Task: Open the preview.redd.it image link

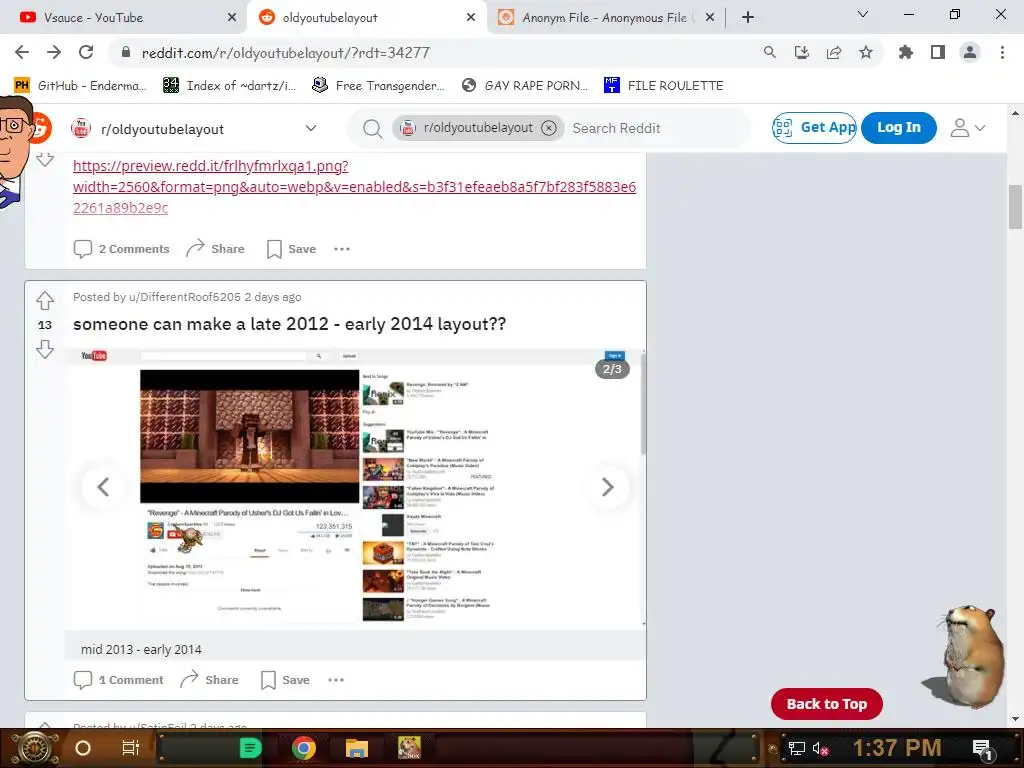Action: [355, 187]
